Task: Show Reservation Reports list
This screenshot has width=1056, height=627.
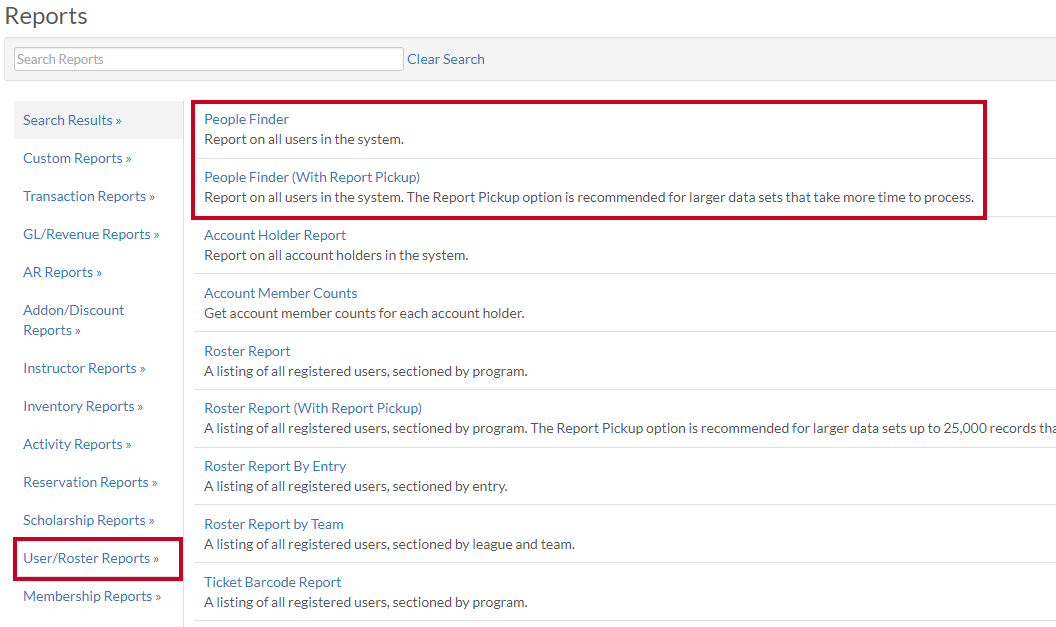Action: tap(90, 482)
